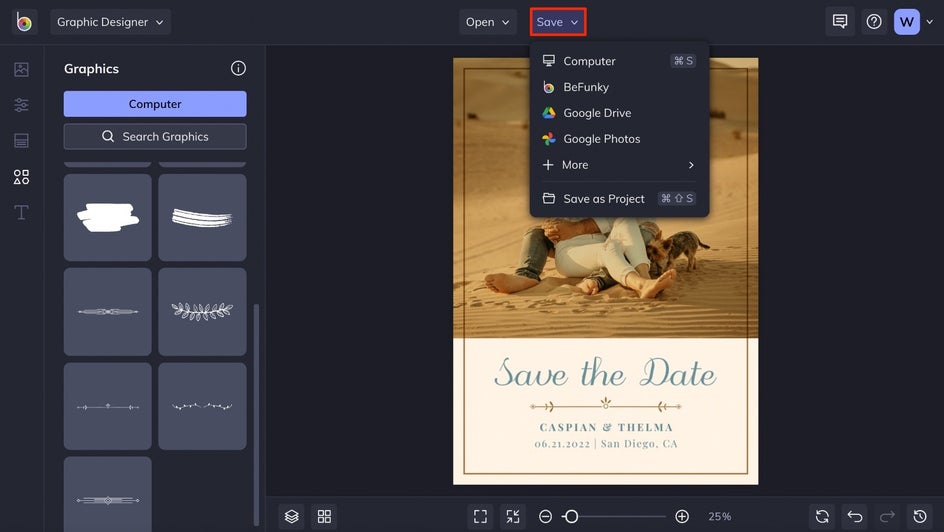Select the Text tool in sidebar

[21, 213]
